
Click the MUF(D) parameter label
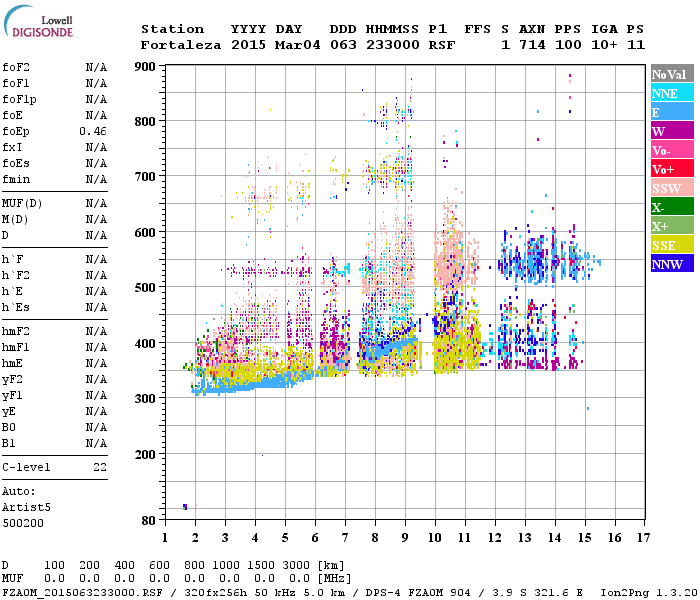(22, 204)
